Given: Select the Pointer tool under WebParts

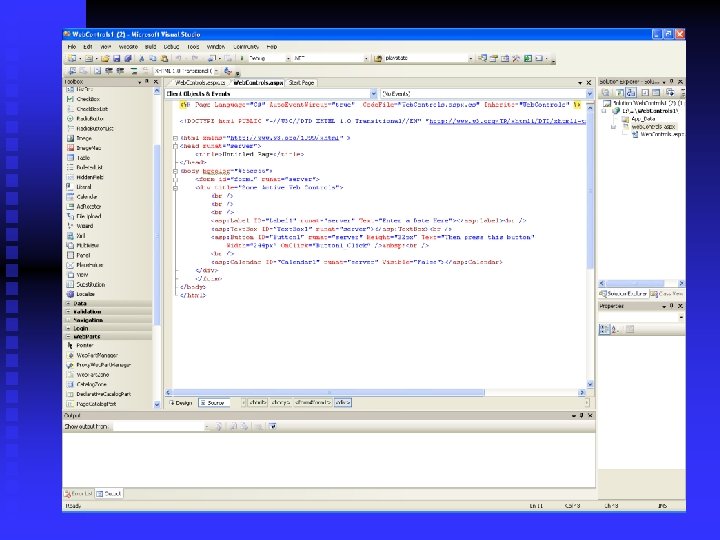Looking at the screenshot, I should [80, 345].
